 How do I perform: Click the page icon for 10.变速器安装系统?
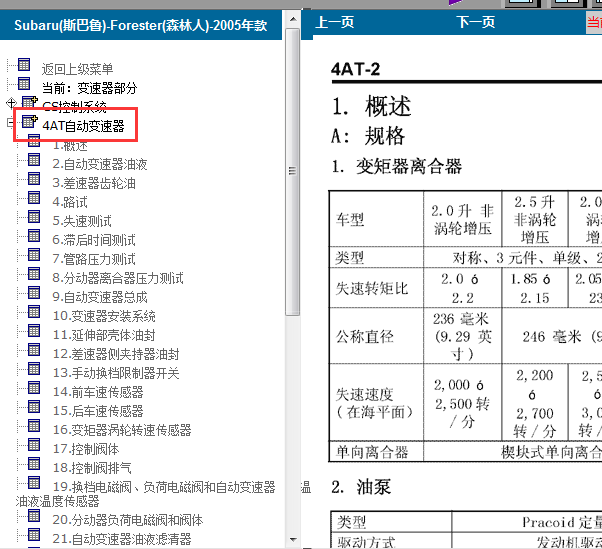(34, 311)
